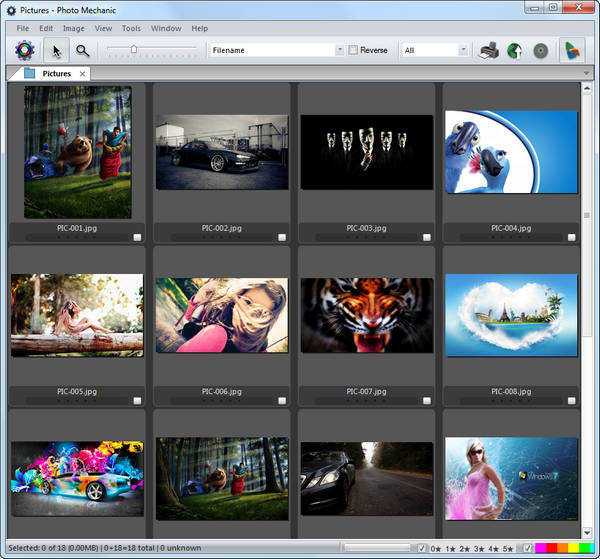Close the Pictures tab
Viewport: 600px width, 559px height.
(x=82, y=73)
